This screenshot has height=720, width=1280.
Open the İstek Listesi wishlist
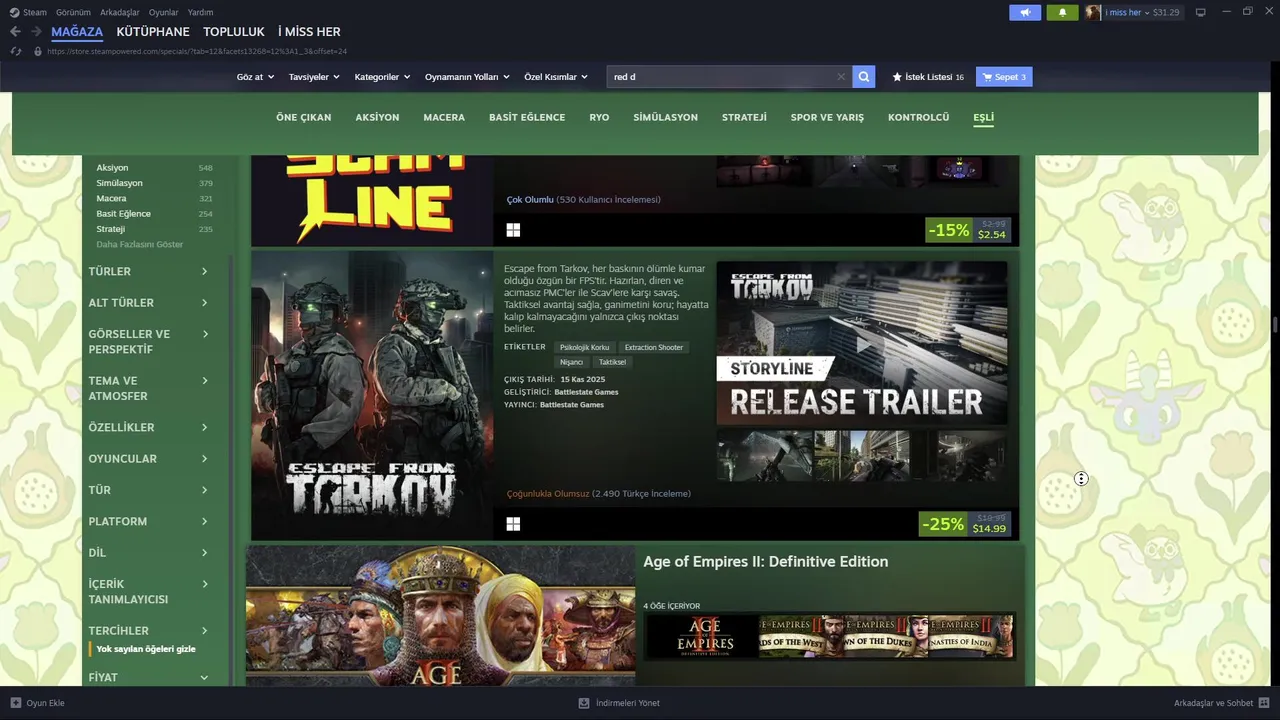(x=928, y=77)
